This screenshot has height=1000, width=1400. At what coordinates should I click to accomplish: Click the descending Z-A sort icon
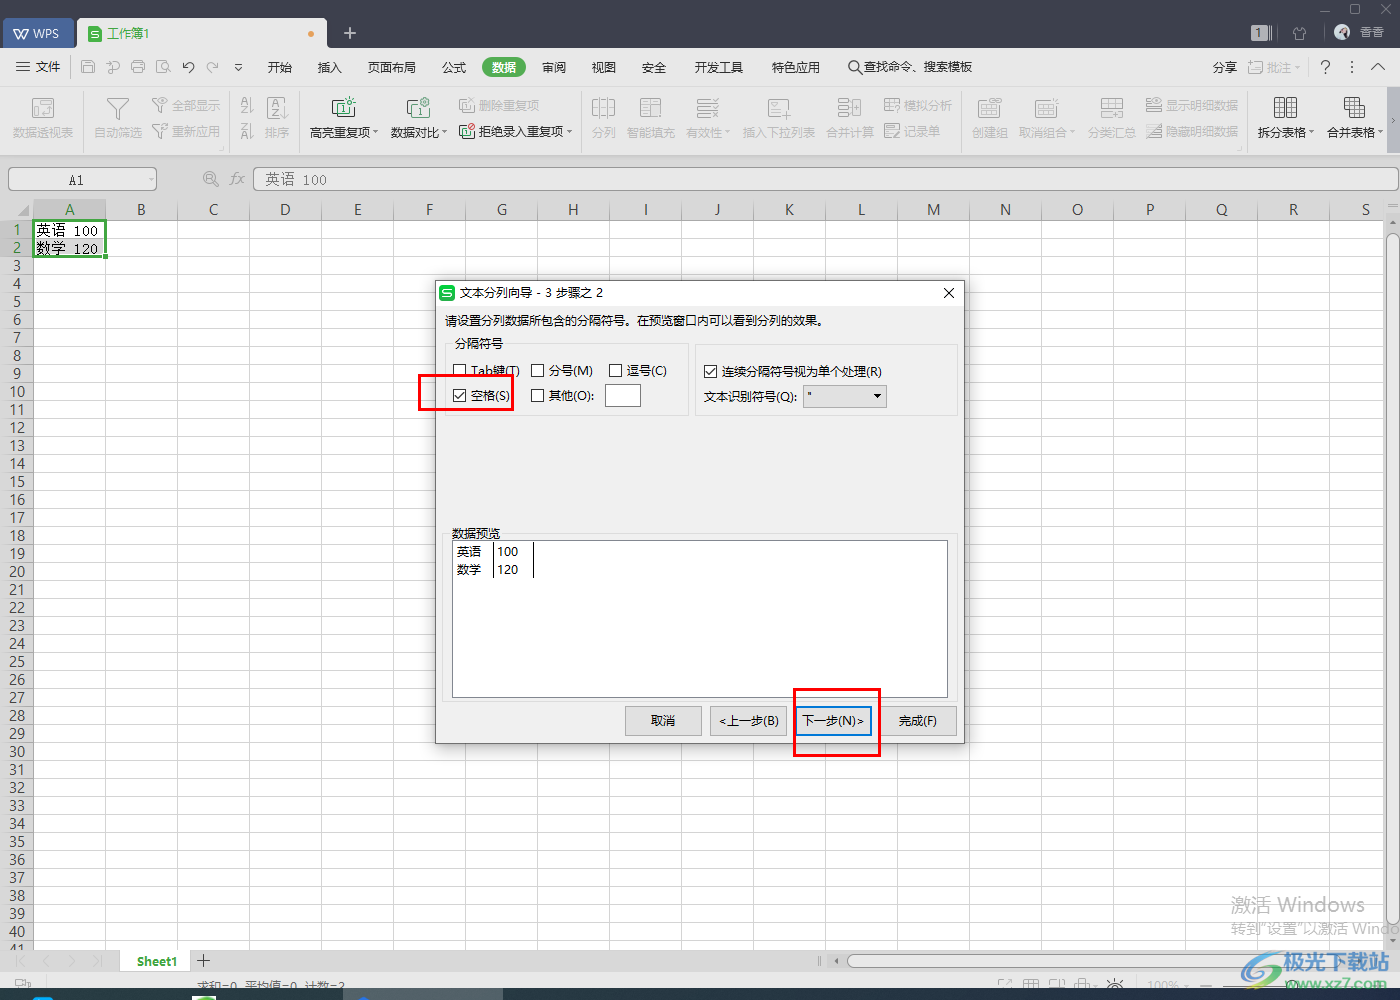coord(247,131)
